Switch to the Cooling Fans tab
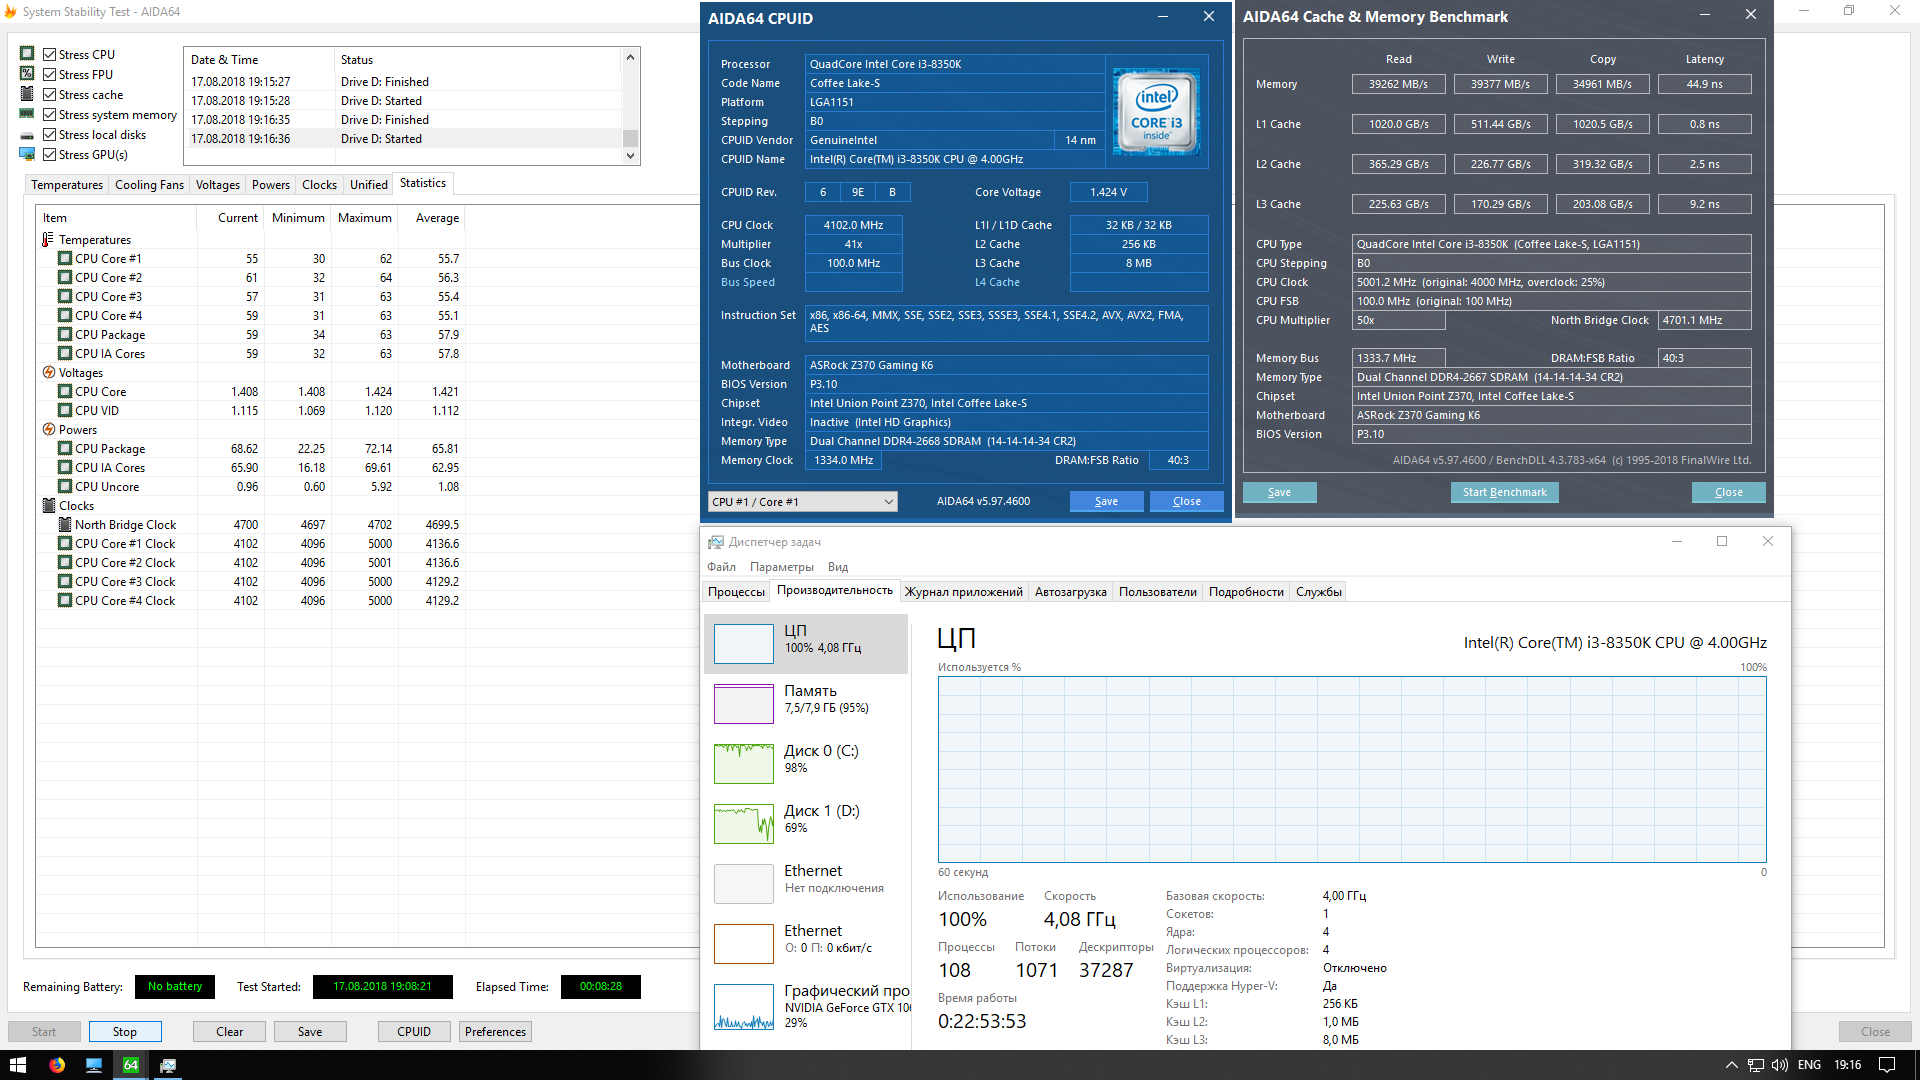This screenshot has height=1080, width=1920. (x=149, y=185)
